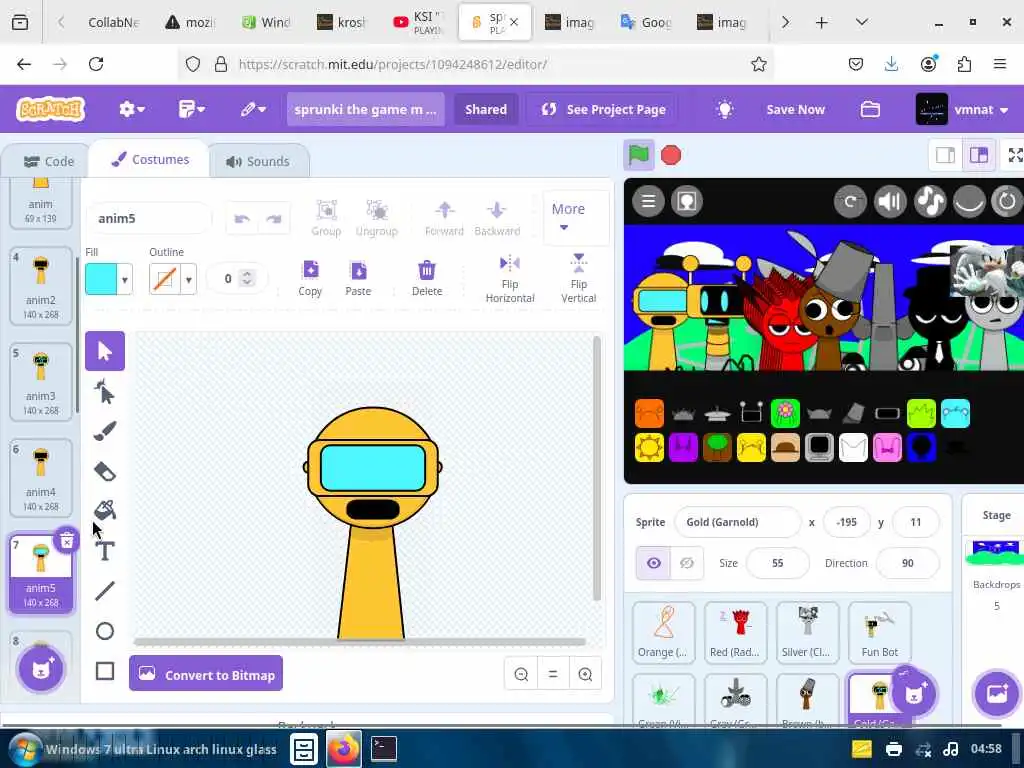Click the Shared status button

[485, 109]
